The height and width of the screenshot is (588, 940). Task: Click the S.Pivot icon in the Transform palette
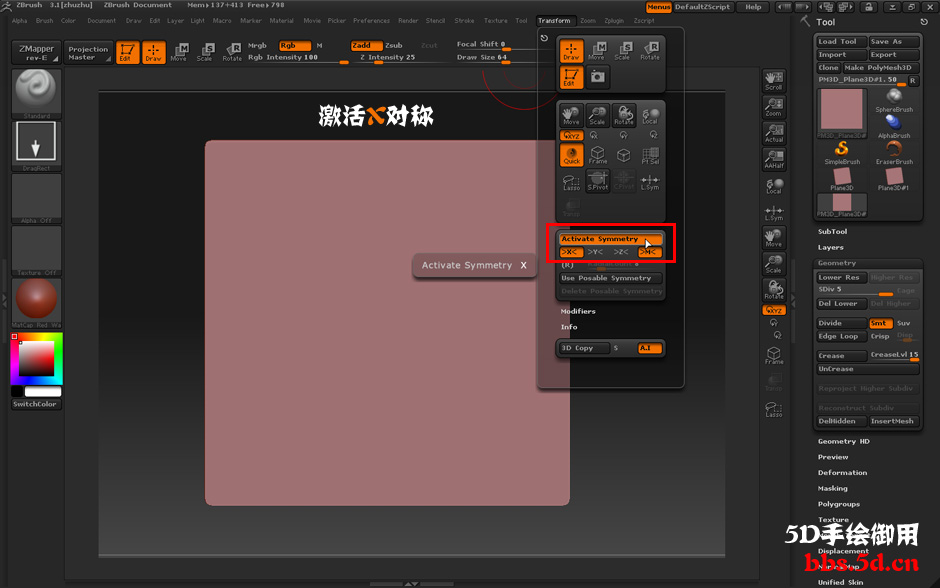pos(598,181)
